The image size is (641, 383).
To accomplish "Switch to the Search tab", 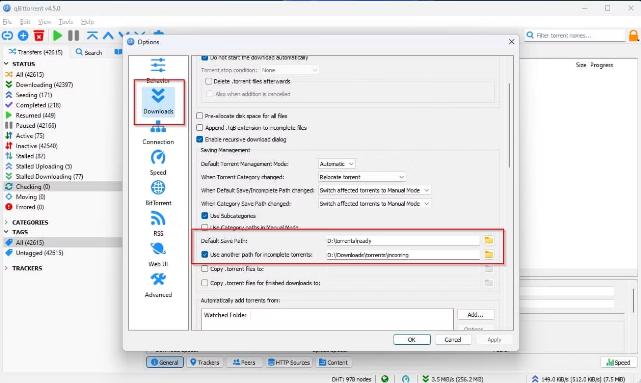I will pos(89,52).
